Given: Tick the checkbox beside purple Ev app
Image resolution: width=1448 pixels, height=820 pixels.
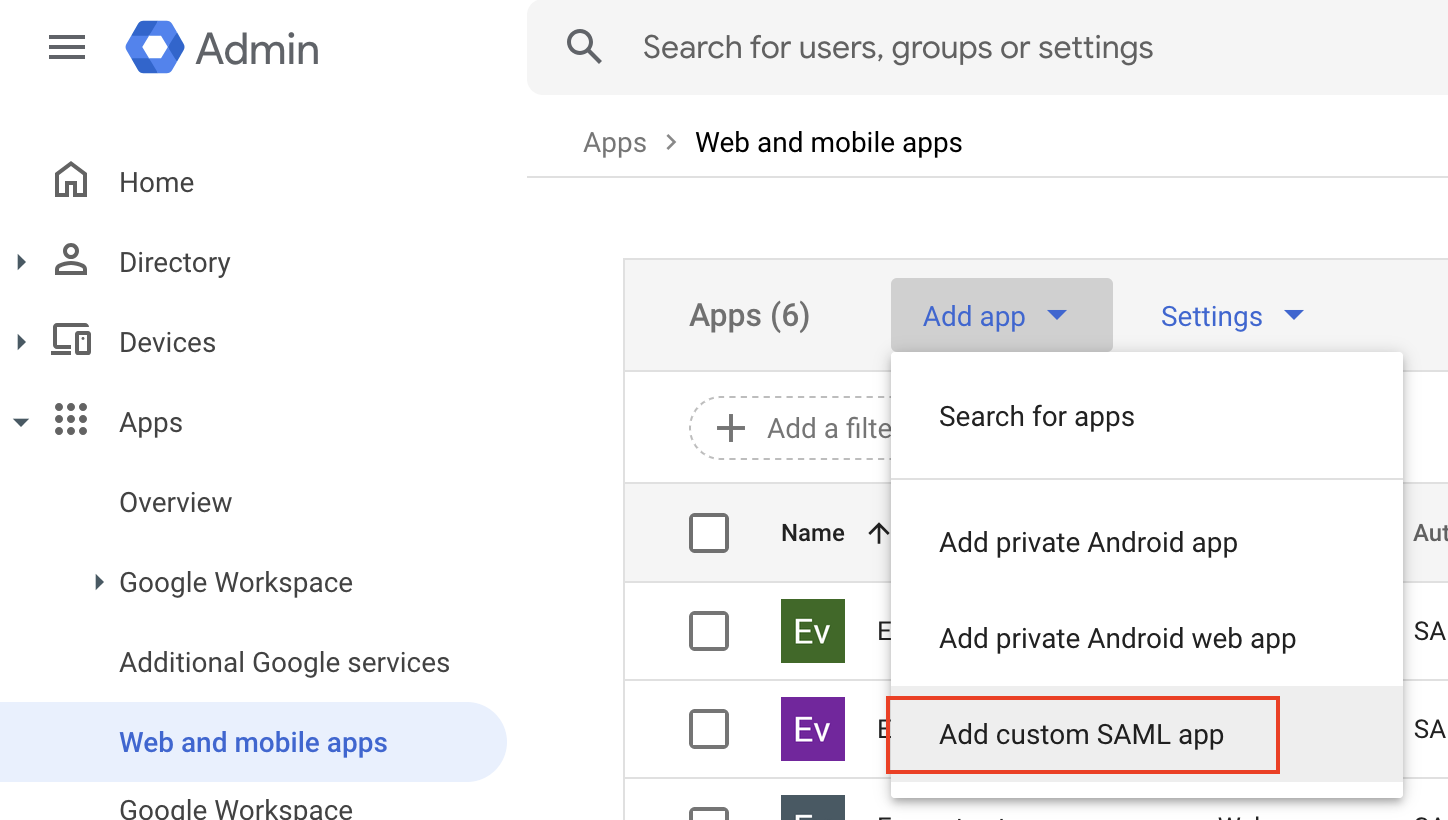Looking at the screenshot, I should 709,729.
